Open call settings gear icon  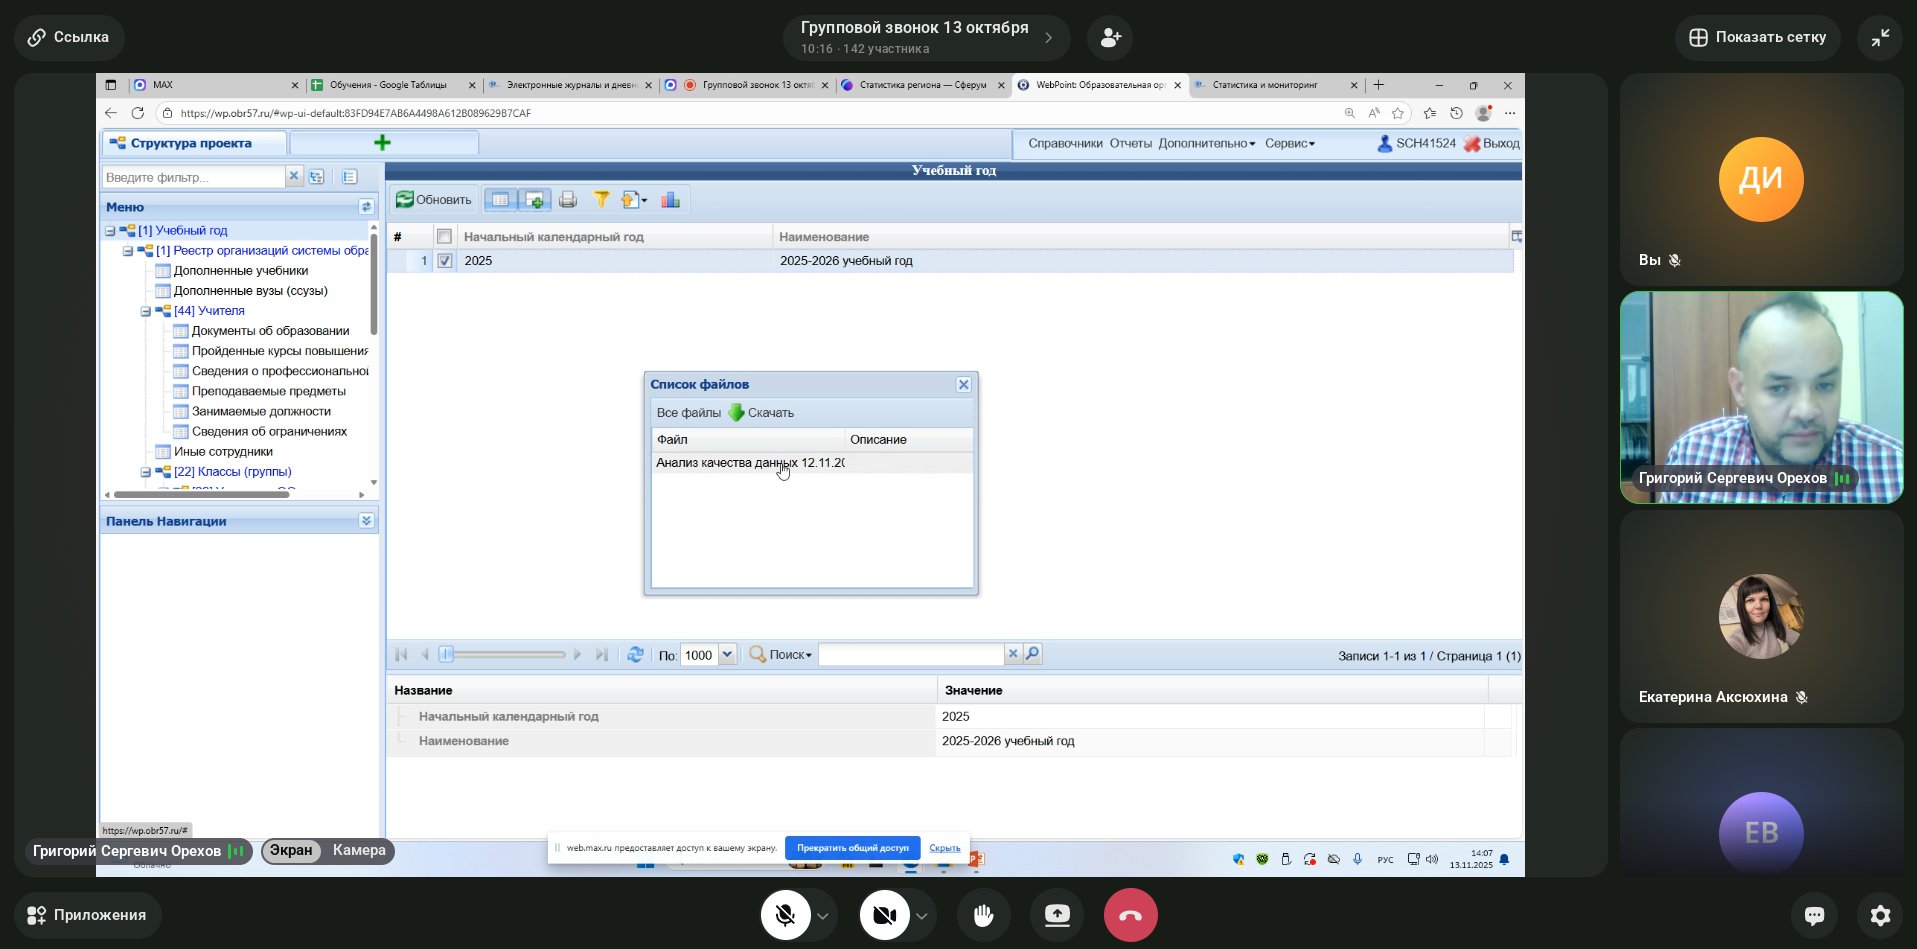(x=1880, y=915)
